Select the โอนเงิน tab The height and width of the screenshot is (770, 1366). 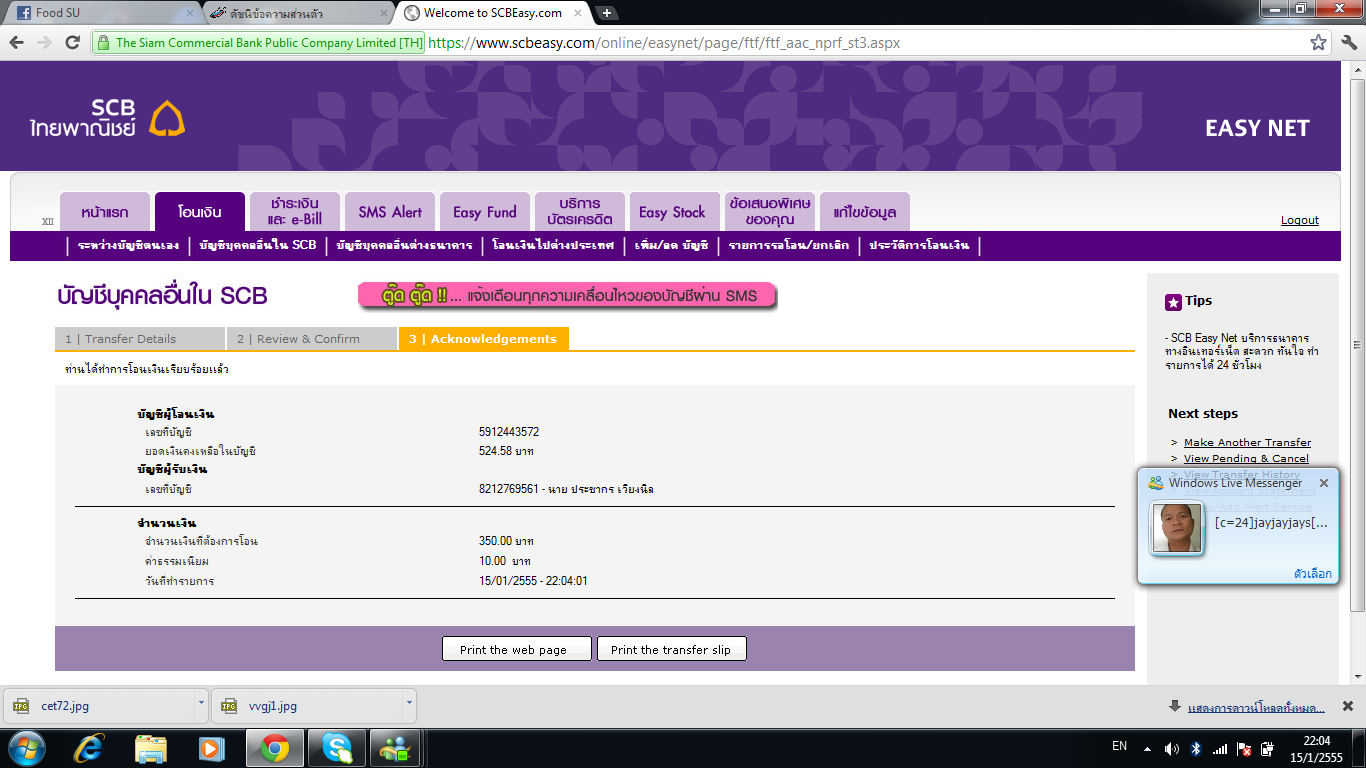[199, 212]
